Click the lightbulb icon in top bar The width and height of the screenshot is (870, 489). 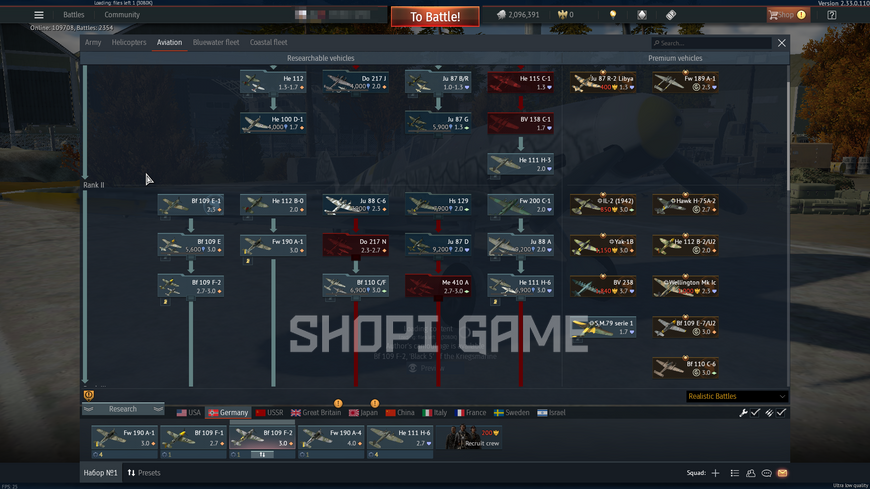[x=613, y=15]
